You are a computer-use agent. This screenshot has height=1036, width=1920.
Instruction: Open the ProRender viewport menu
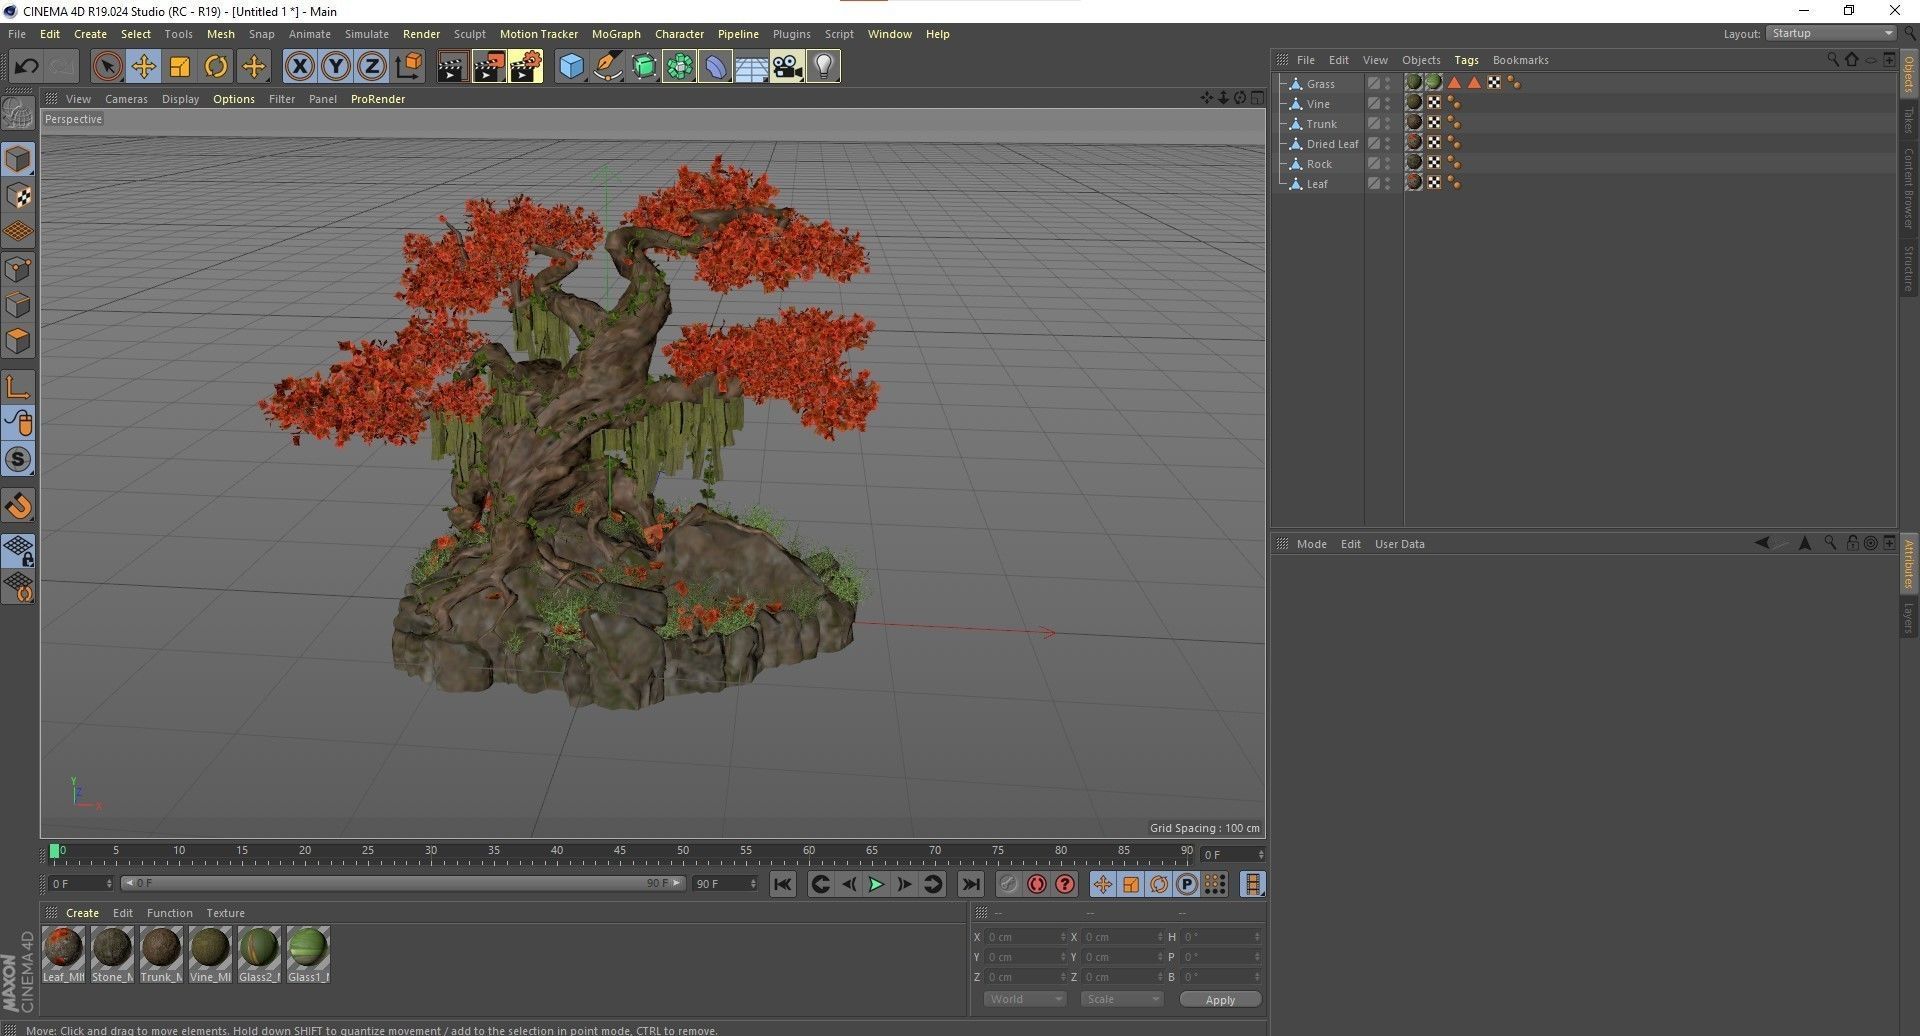click(378, 99)
